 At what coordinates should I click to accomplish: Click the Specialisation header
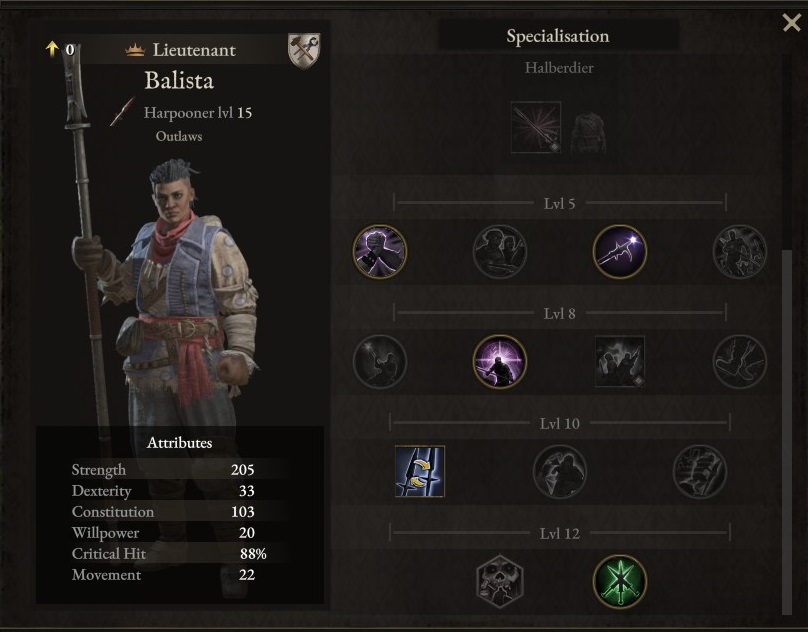[x=558, y=36]
